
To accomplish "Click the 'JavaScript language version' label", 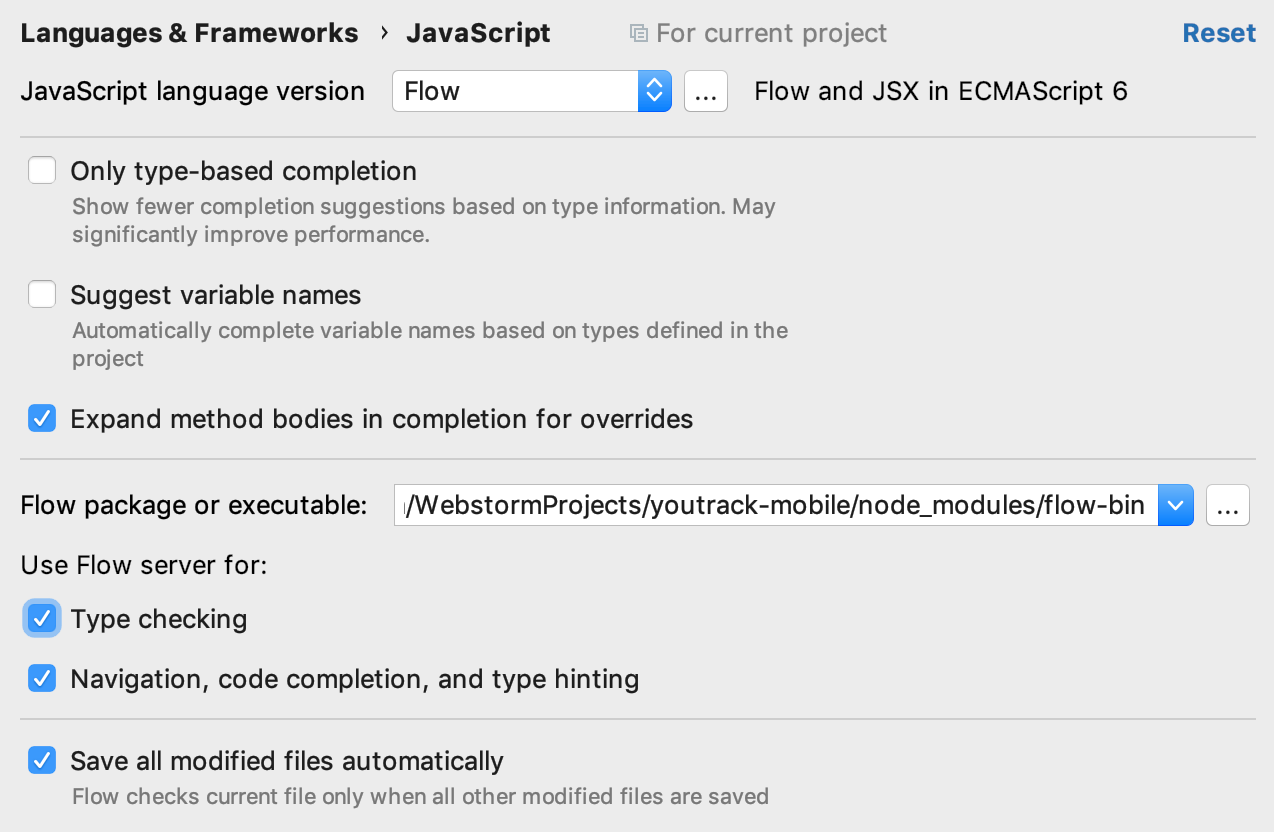I will coord(193,91).
